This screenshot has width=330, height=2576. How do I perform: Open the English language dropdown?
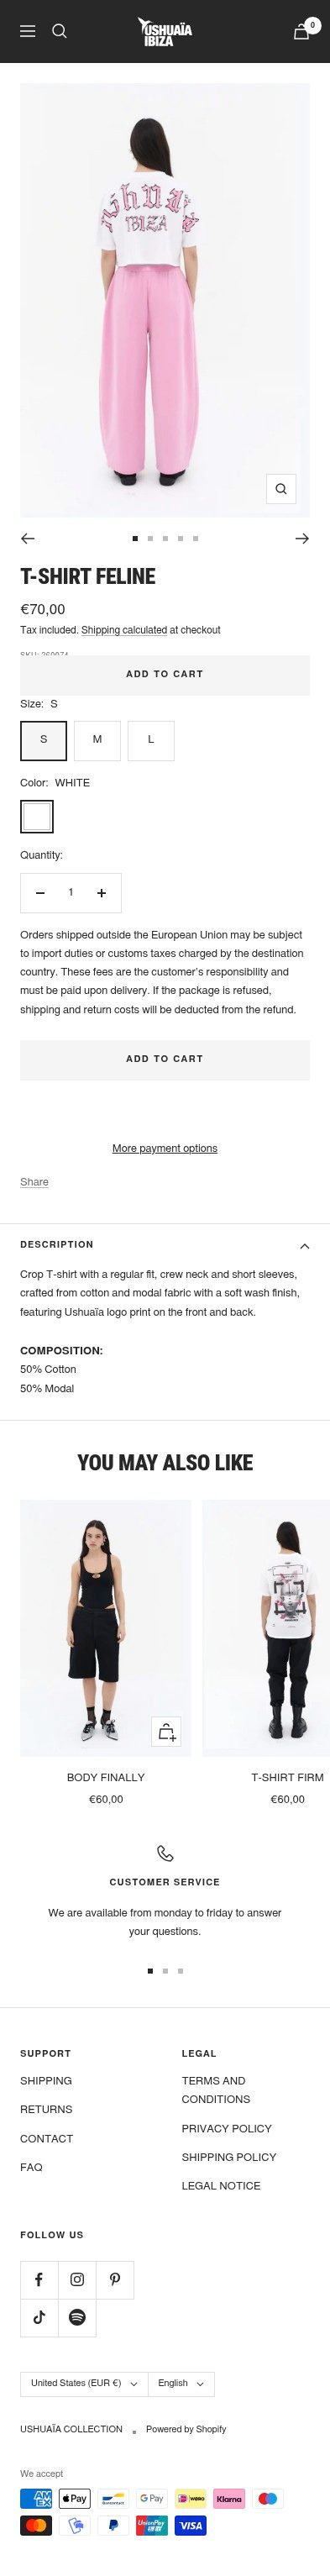(x=181, y=2383)
